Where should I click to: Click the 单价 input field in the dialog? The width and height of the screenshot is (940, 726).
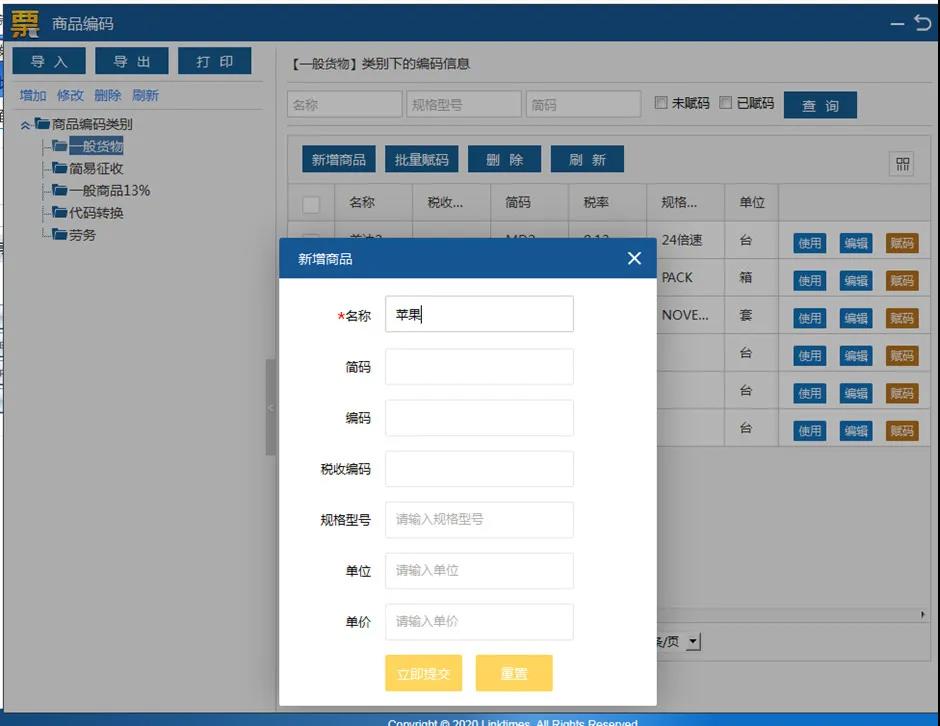coord(479,621)
